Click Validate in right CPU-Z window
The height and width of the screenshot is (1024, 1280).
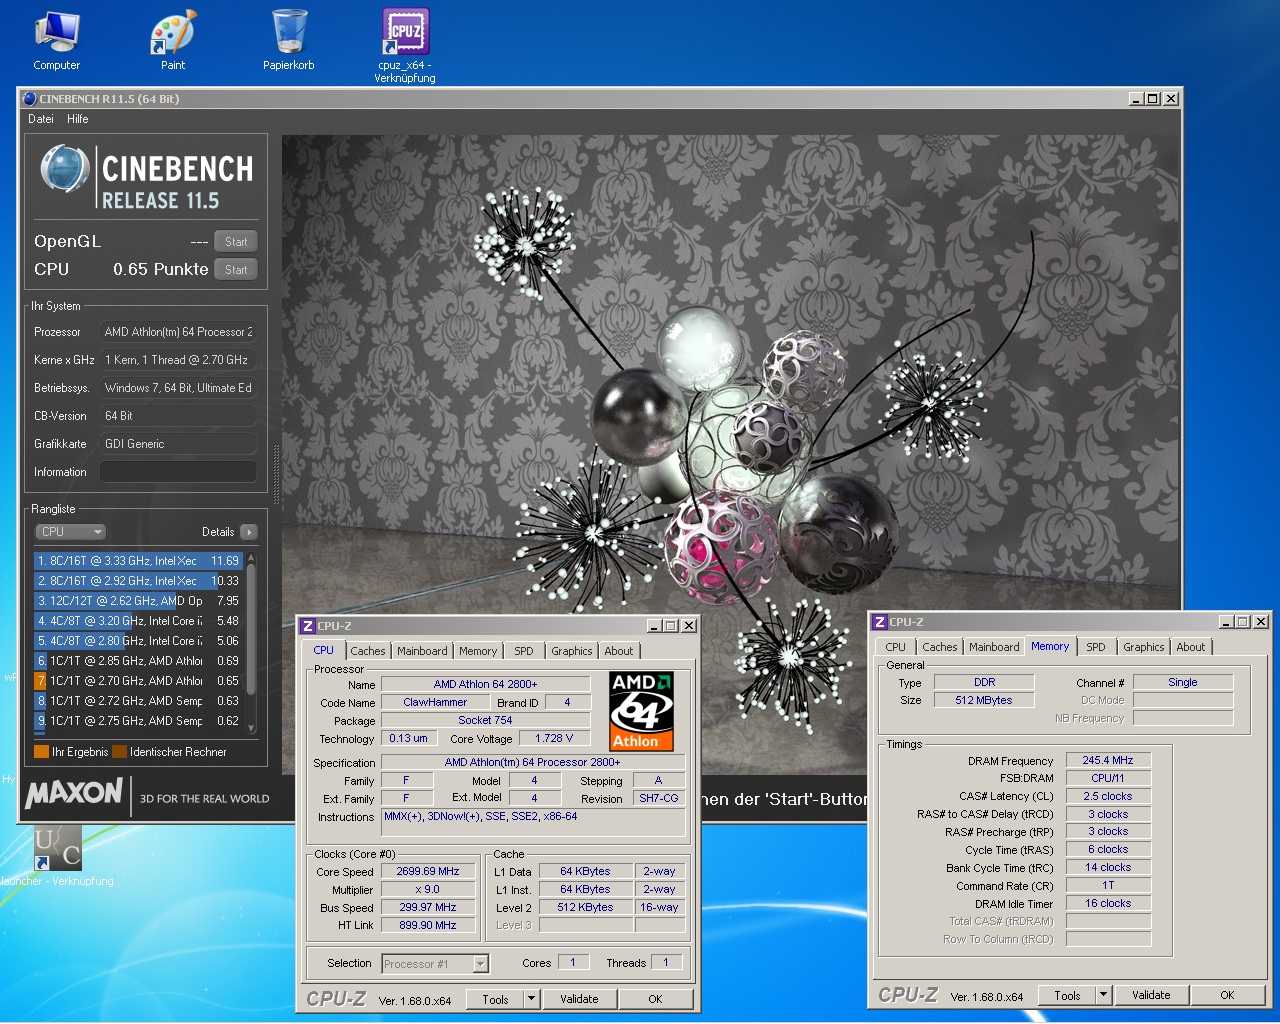pyautogui.click(x=1151, y=995)
